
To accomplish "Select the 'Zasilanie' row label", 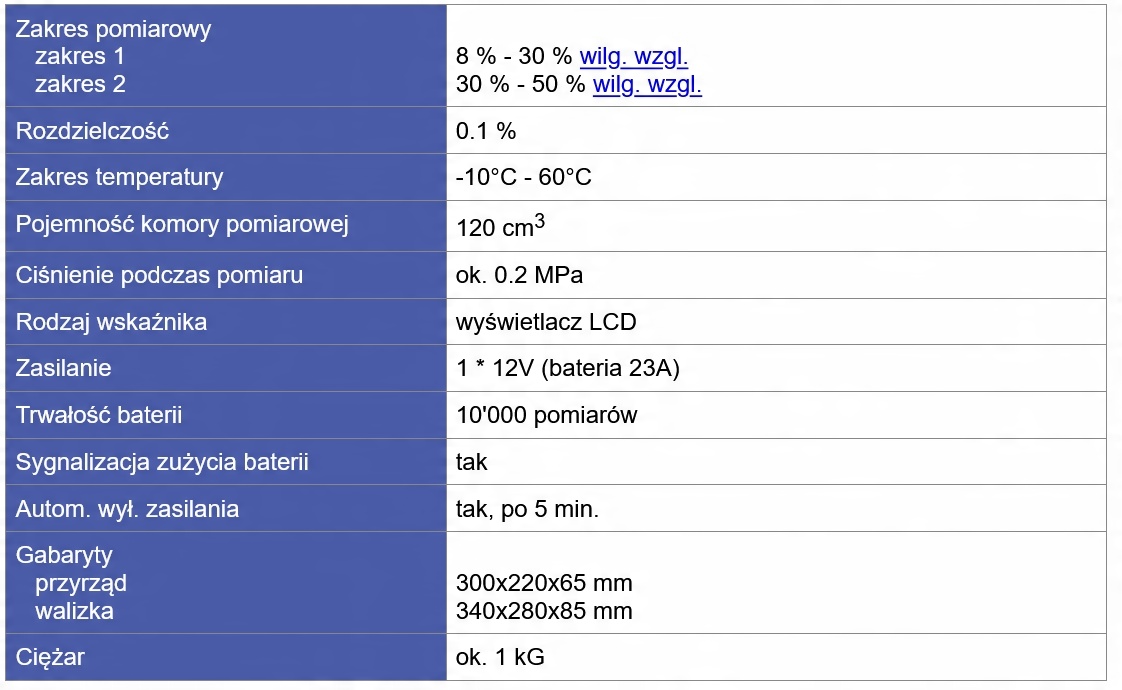I will (x=63, y=368).
